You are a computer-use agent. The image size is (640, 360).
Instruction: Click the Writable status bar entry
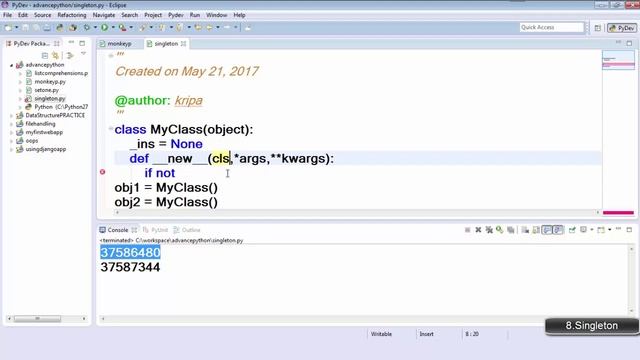[x=381, y=334]
